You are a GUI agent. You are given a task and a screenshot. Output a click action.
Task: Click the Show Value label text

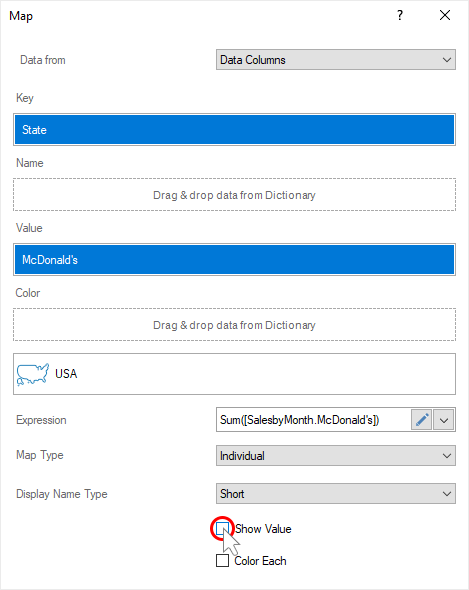point(263,529)
